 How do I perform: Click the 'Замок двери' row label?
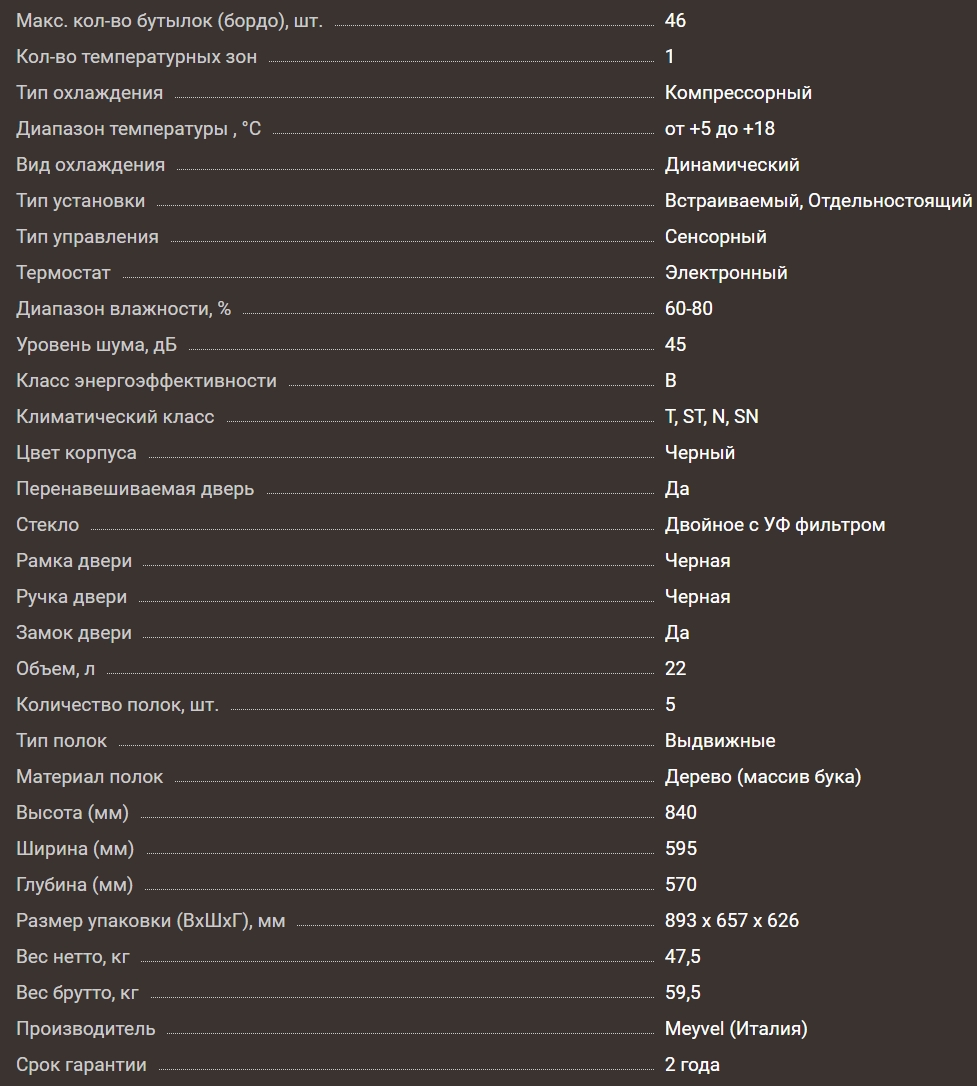click(74, 633)
